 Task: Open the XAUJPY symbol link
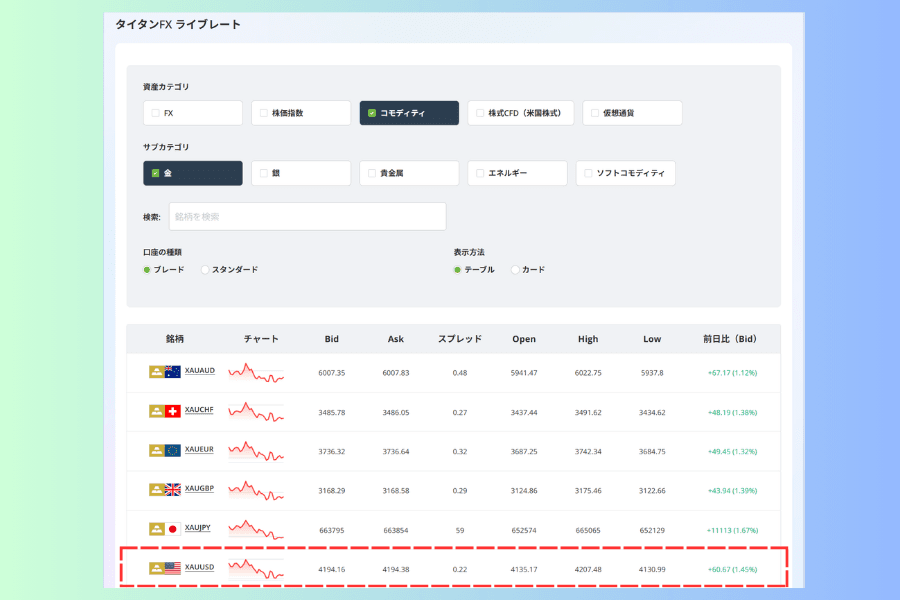tap(197, 528)
